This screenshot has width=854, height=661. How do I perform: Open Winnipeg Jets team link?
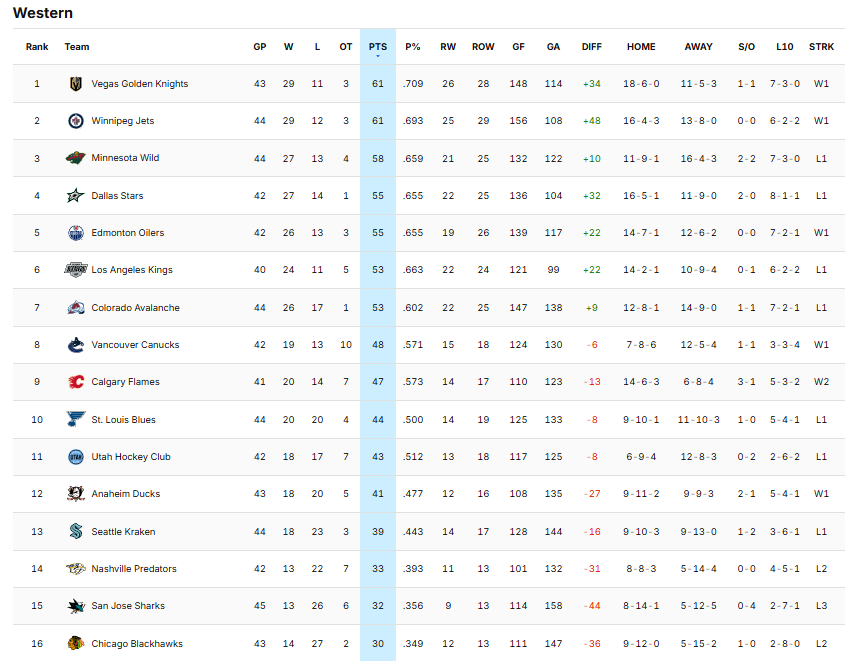tap(123, 121)
